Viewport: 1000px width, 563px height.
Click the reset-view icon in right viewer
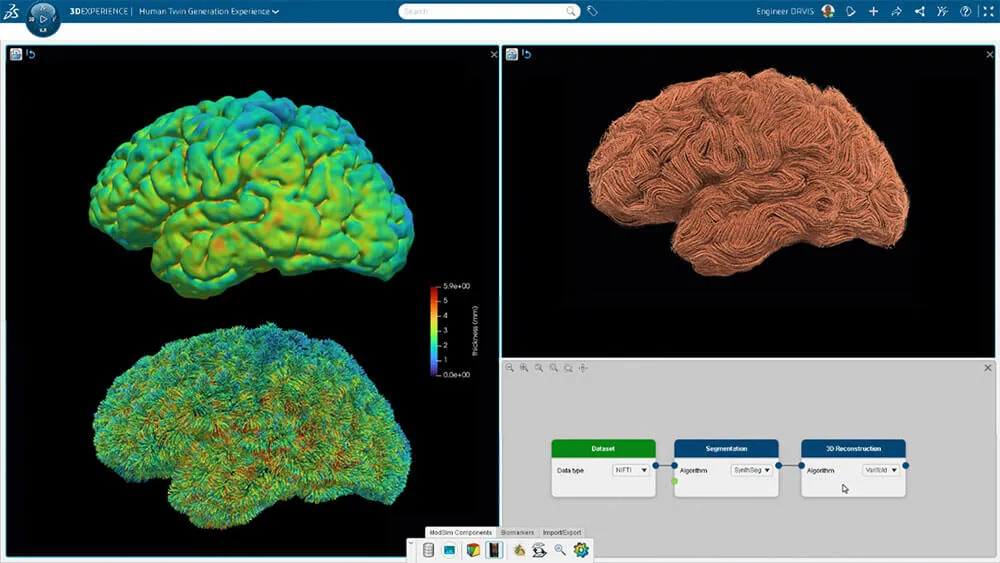click(x=526, y=54)
